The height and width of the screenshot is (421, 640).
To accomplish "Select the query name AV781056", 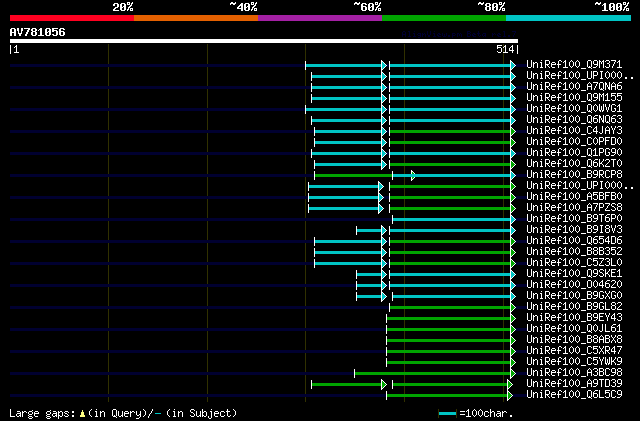I will tap(38, 32).
